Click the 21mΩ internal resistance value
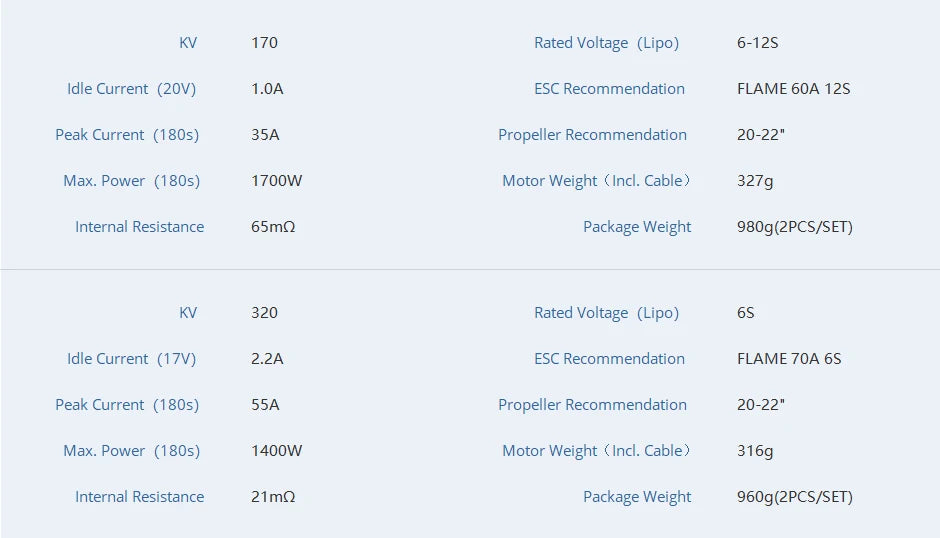 click(273, 497)
